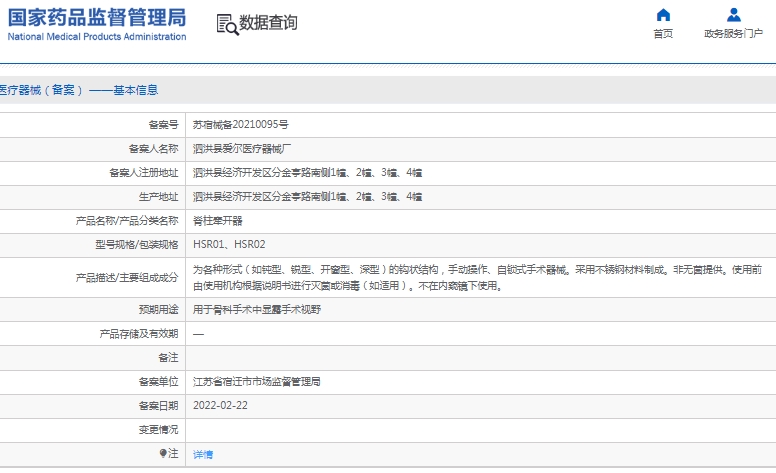This screenshot has width=776, height=473.
Task: Open the 详情 link
Action: click(203, 454)
